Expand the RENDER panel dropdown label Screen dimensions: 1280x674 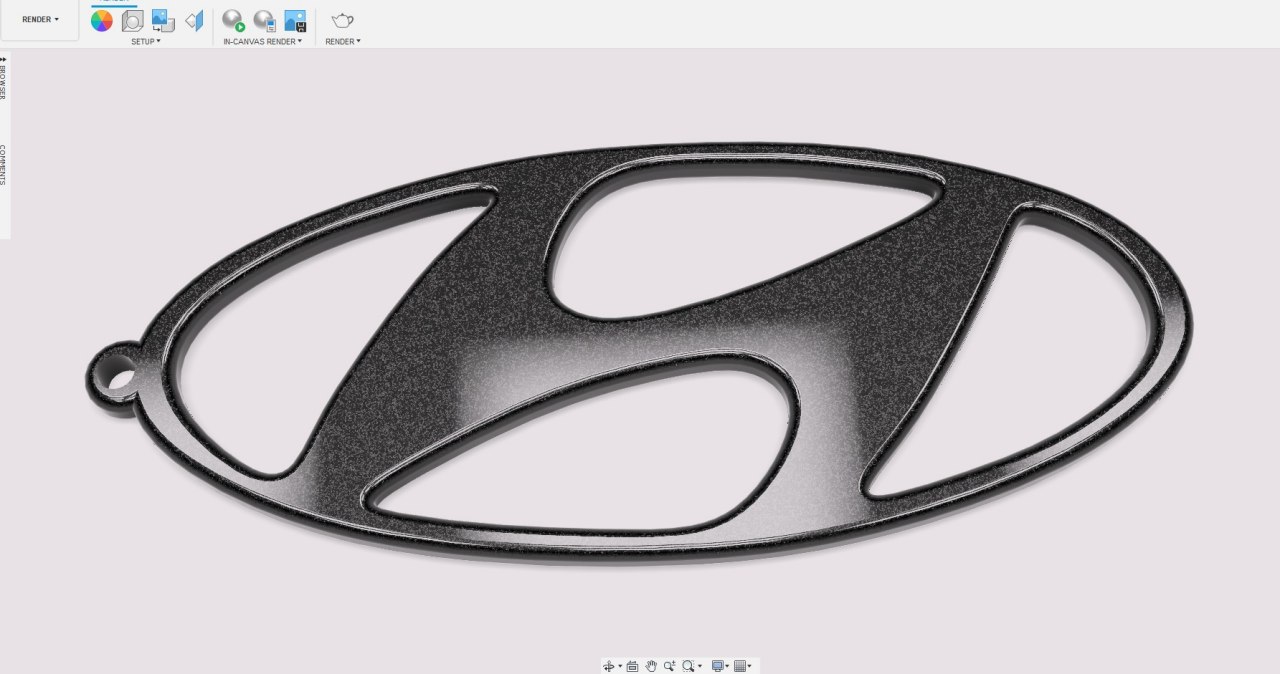click(343, 41)
